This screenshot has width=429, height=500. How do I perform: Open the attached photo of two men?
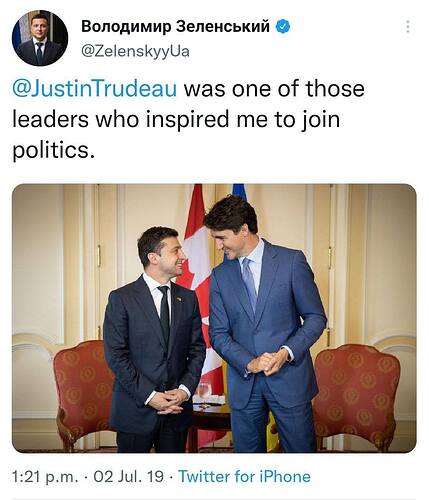[214, 318]
